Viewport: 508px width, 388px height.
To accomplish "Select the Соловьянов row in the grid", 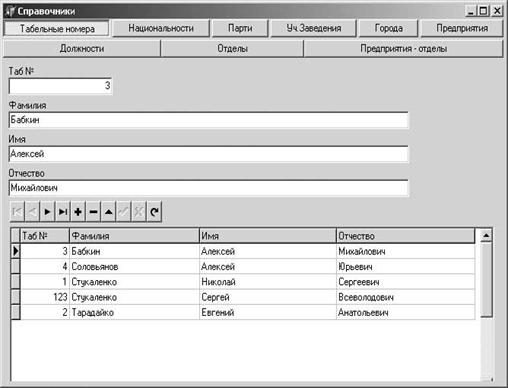I will click(x=248, y=267).
